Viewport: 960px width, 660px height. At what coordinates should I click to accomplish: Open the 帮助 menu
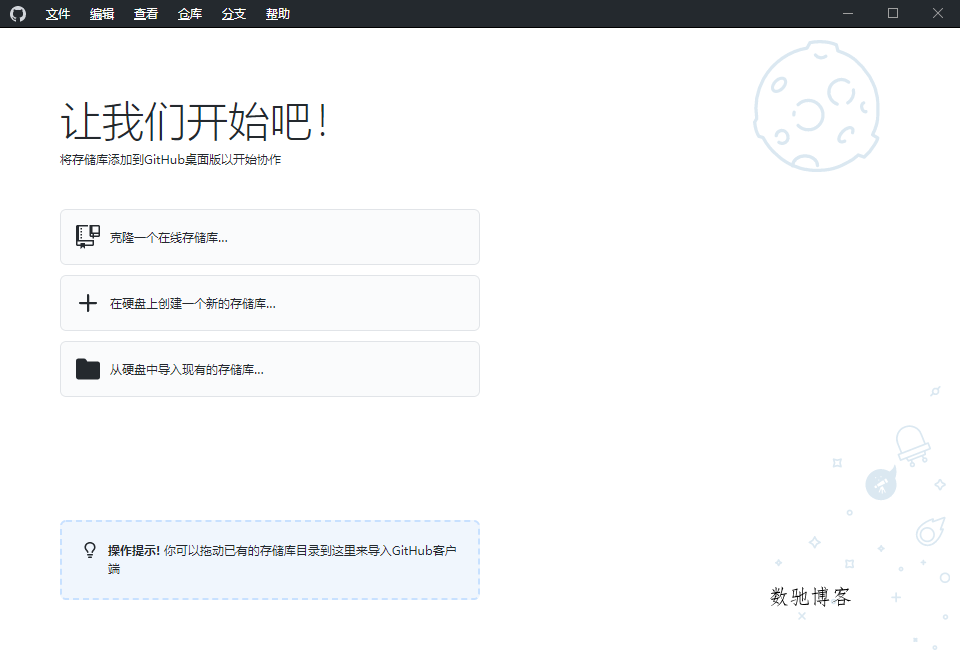coord(278,13)
